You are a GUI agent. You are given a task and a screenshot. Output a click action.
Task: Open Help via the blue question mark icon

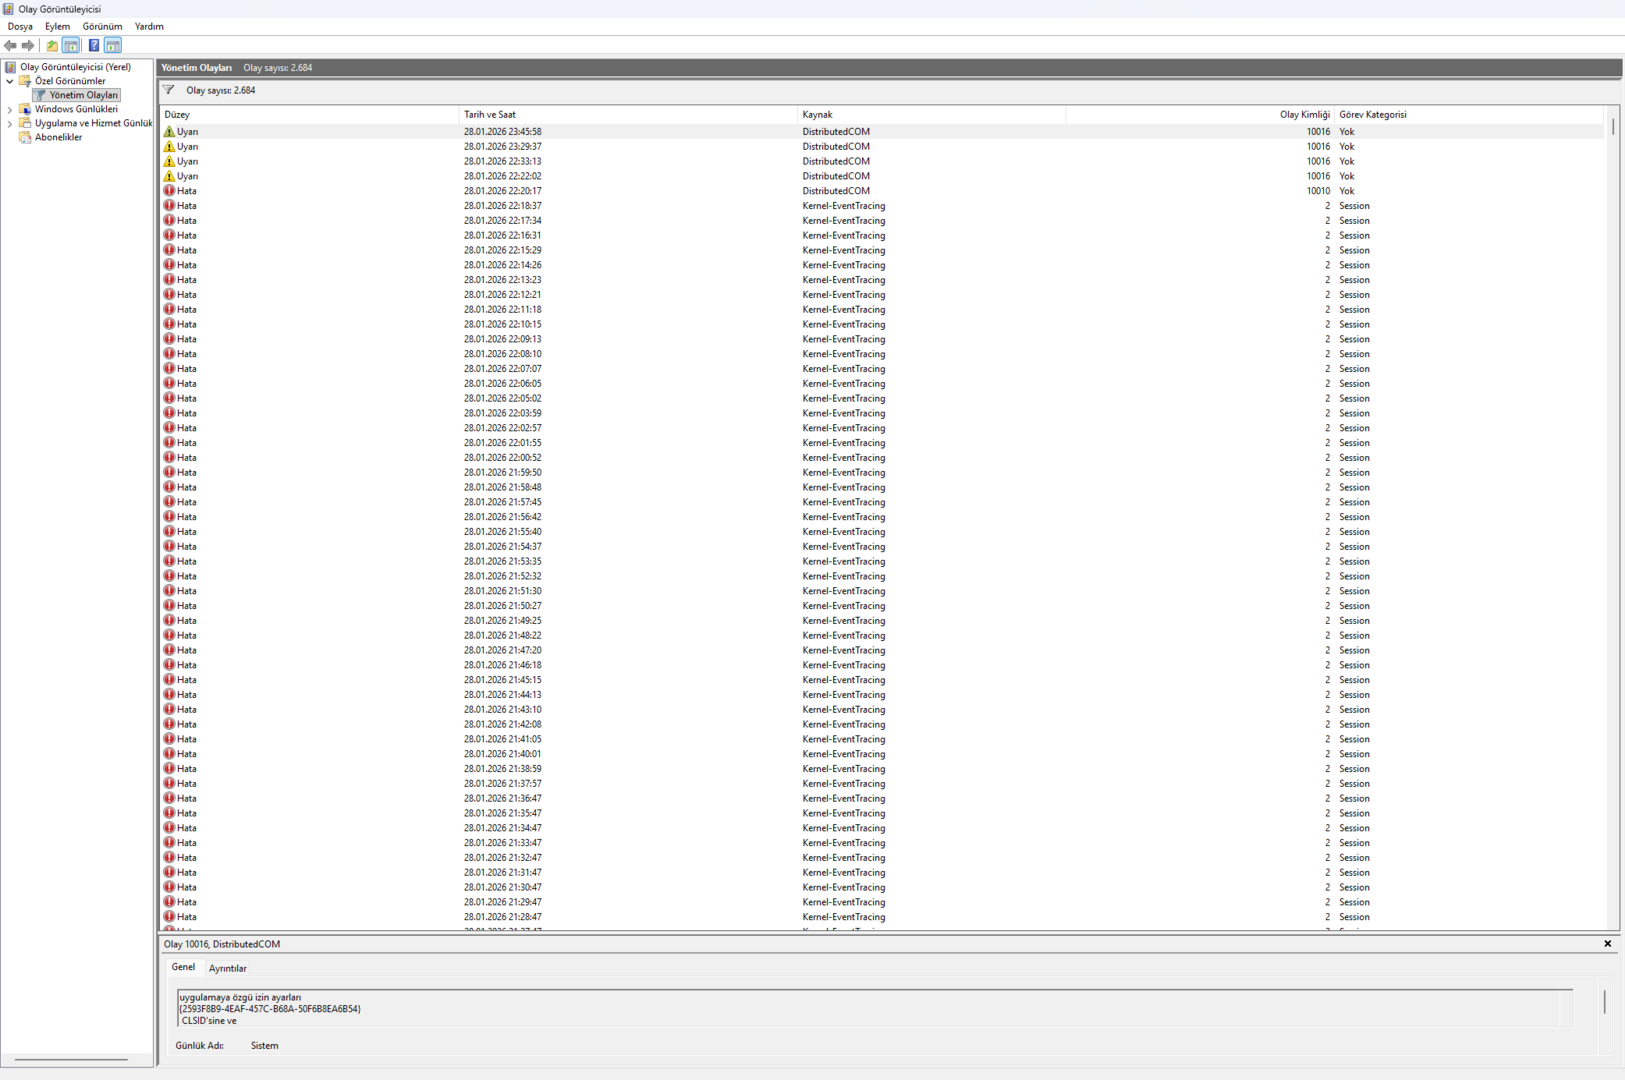click(x=94, y=45)
